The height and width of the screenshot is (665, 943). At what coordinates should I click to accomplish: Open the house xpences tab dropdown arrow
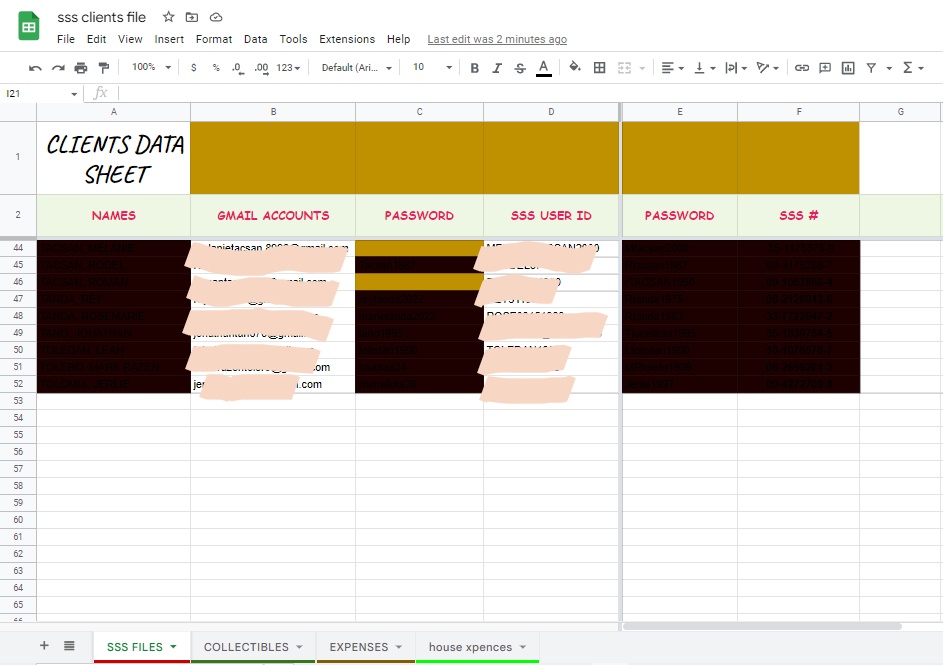click(523, 647)
